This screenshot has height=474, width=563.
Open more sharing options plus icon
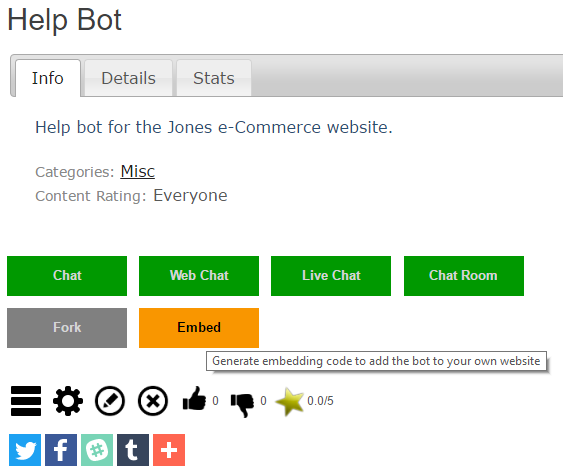pyautogui.click(x=169, y=450)
